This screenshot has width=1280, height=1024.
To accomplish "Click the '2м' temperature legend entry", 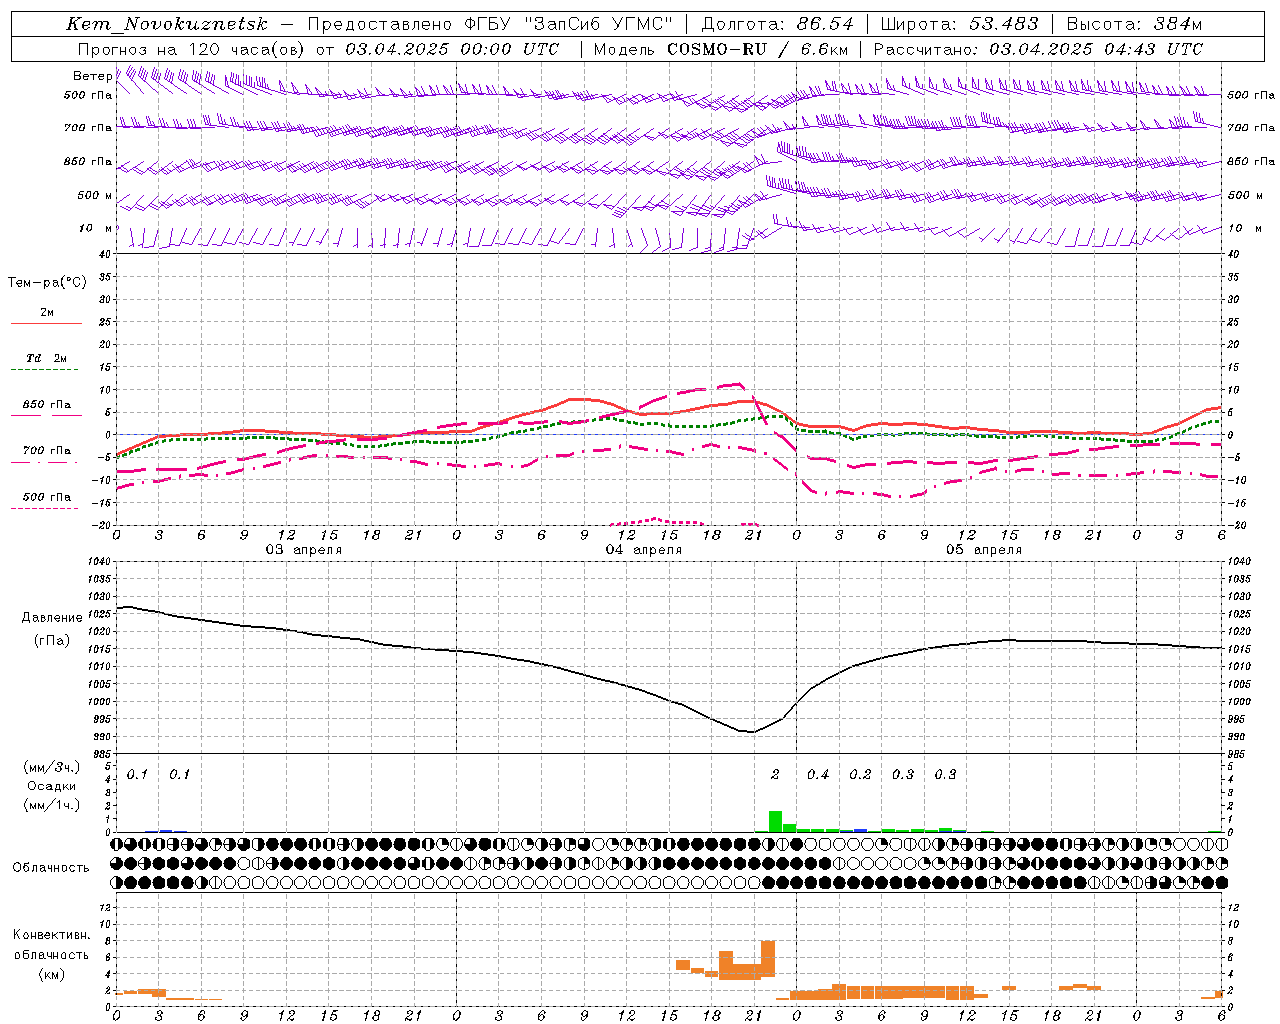I will (x=47, y=312).
